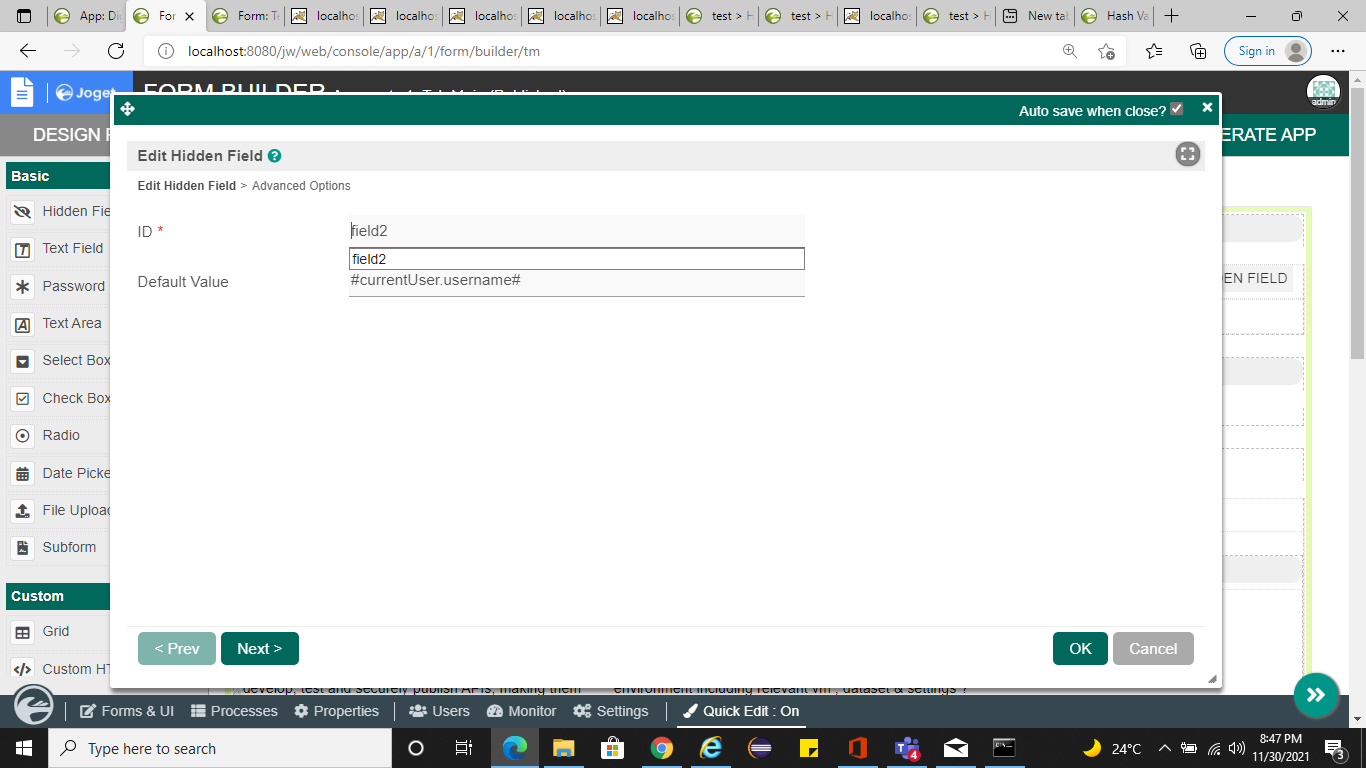The image size is (1366, 768).
Task: Click the browser address bar URL
Action: click(364, 51)
